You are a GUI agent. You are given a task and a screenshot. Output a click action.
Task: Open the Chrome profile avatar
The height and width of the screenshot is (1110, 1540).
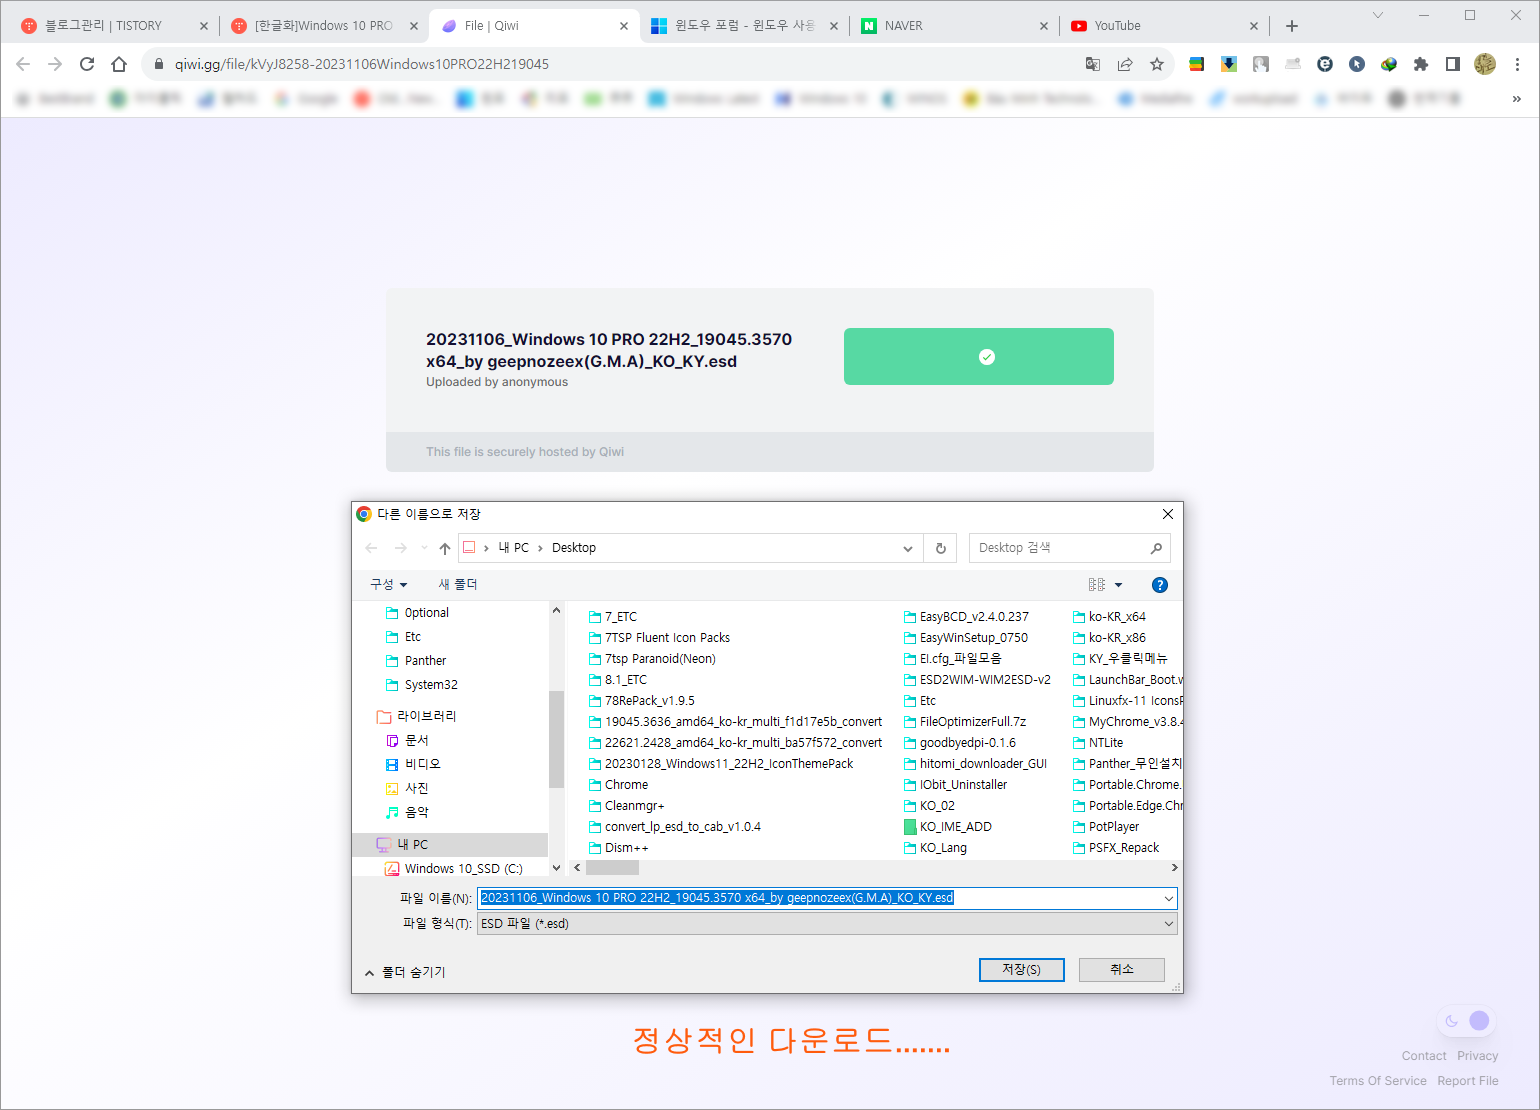(1485, 64)
